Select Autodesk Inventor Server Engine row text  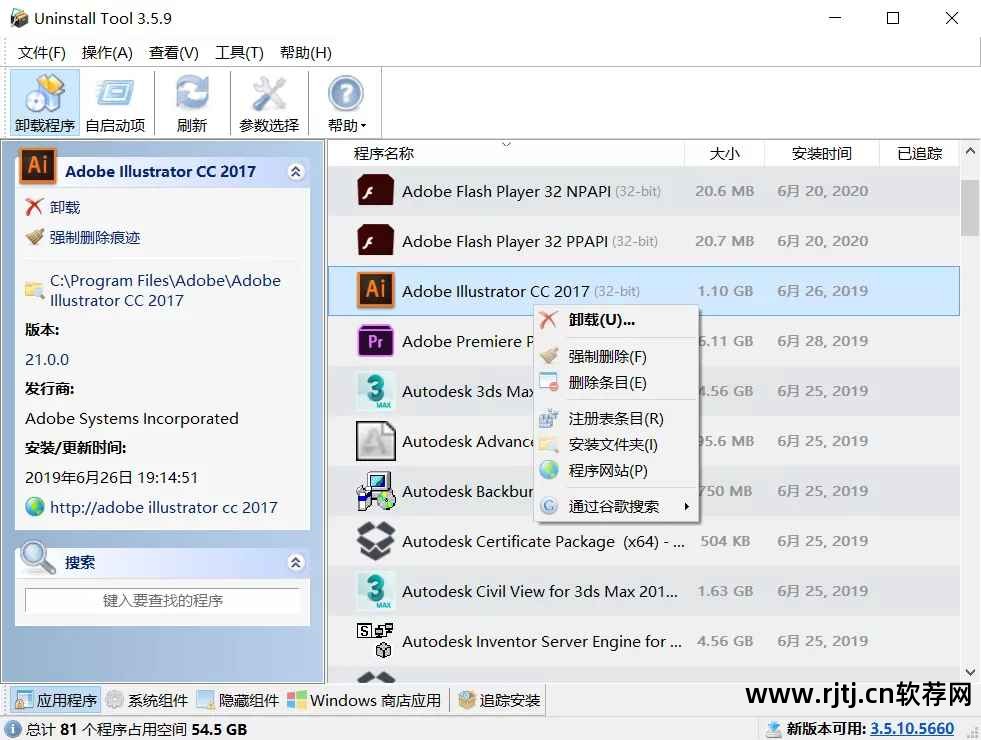(x=542, y=642)
